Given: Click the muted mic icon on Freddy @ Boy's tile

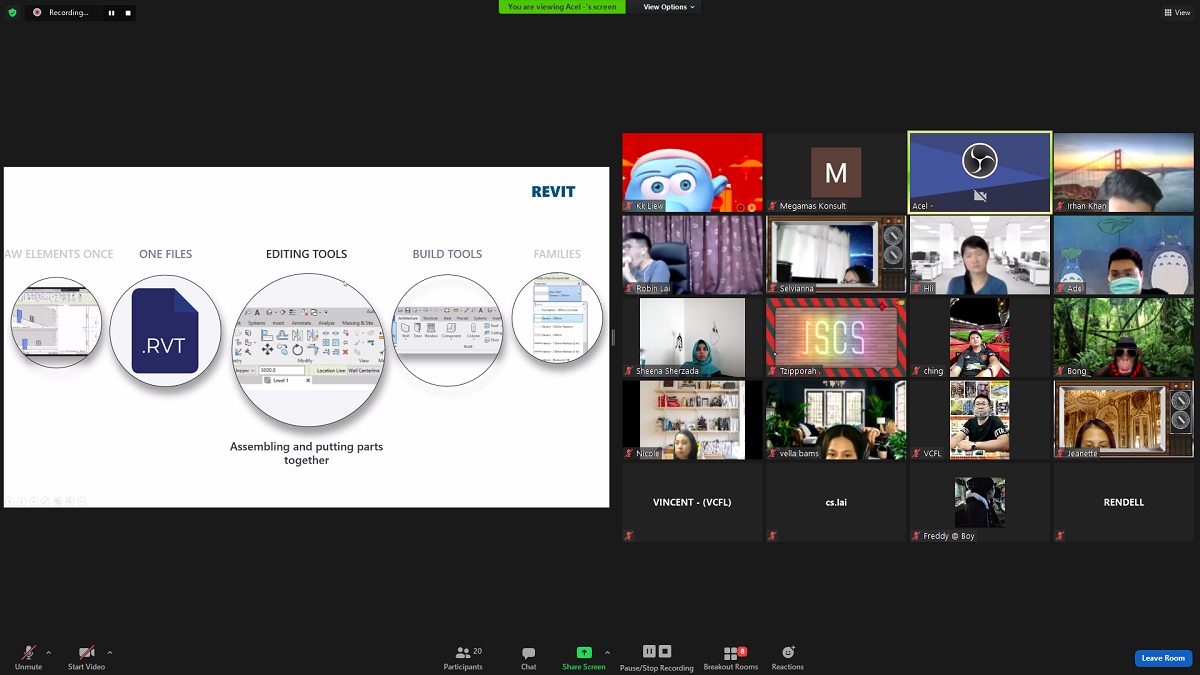Looking at the screenshot, I should [916, 536].
